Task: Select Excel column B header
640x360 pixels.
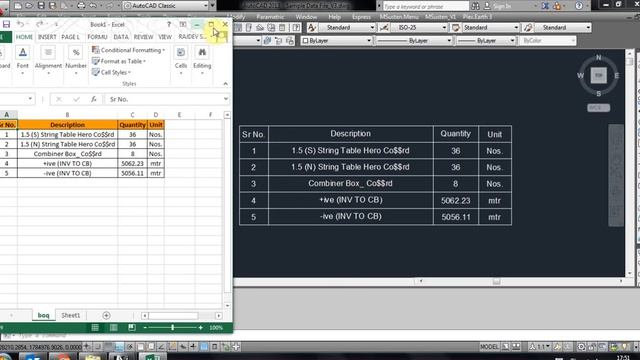Action: pos(67,115)
